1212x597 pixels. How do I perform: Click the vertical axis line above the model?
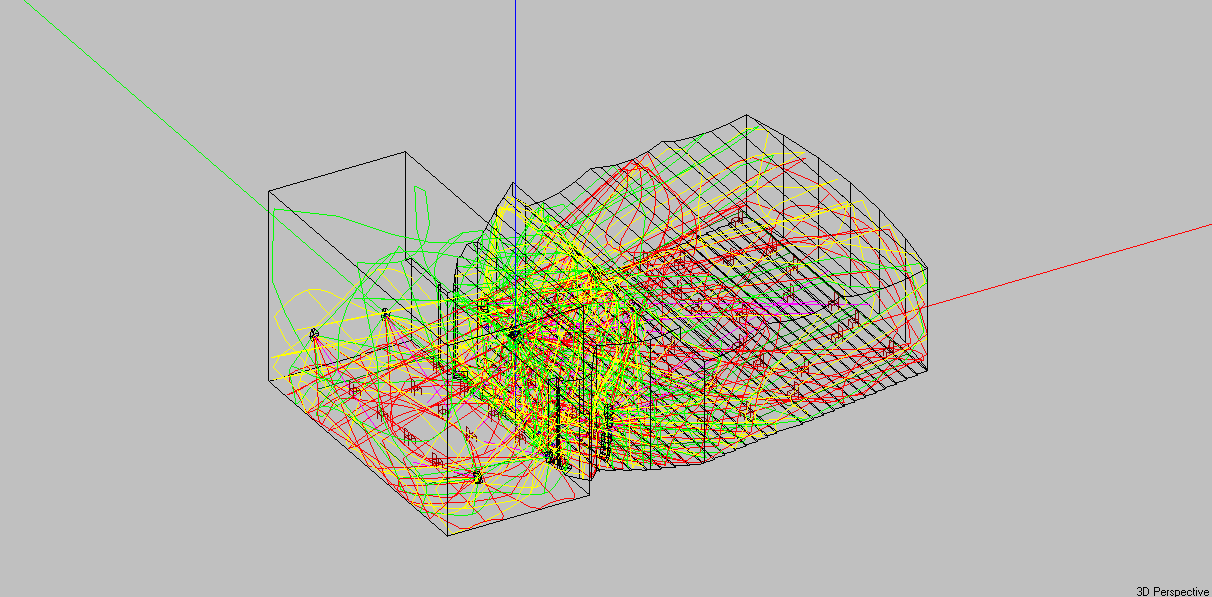pos(514,80)
